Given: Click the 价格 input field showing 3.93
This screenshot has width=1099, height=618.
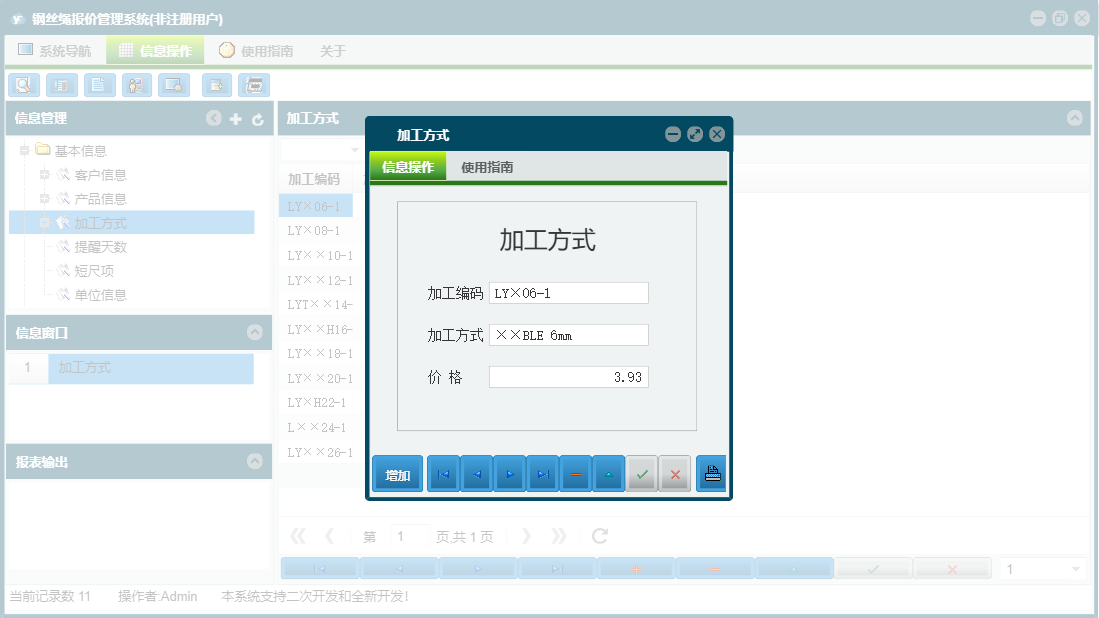Looking at the screenshot, I should pyautogui.click(x=568, y=376).
